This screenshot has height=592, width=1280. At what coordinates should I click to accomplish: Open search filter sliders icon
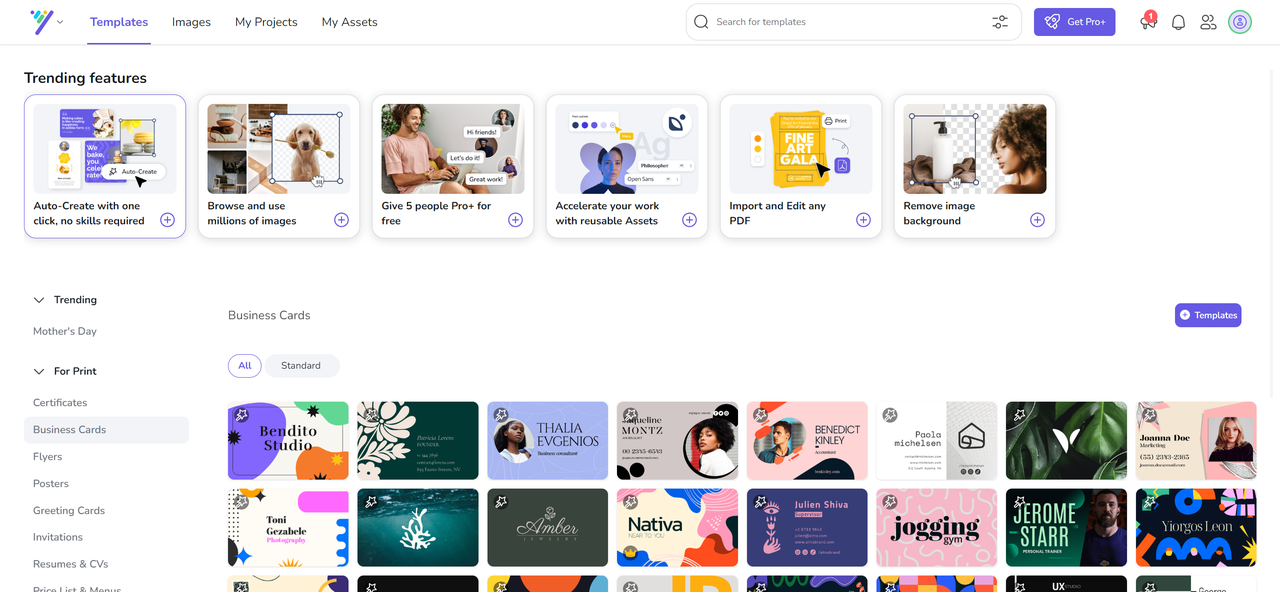(1000, 22)
